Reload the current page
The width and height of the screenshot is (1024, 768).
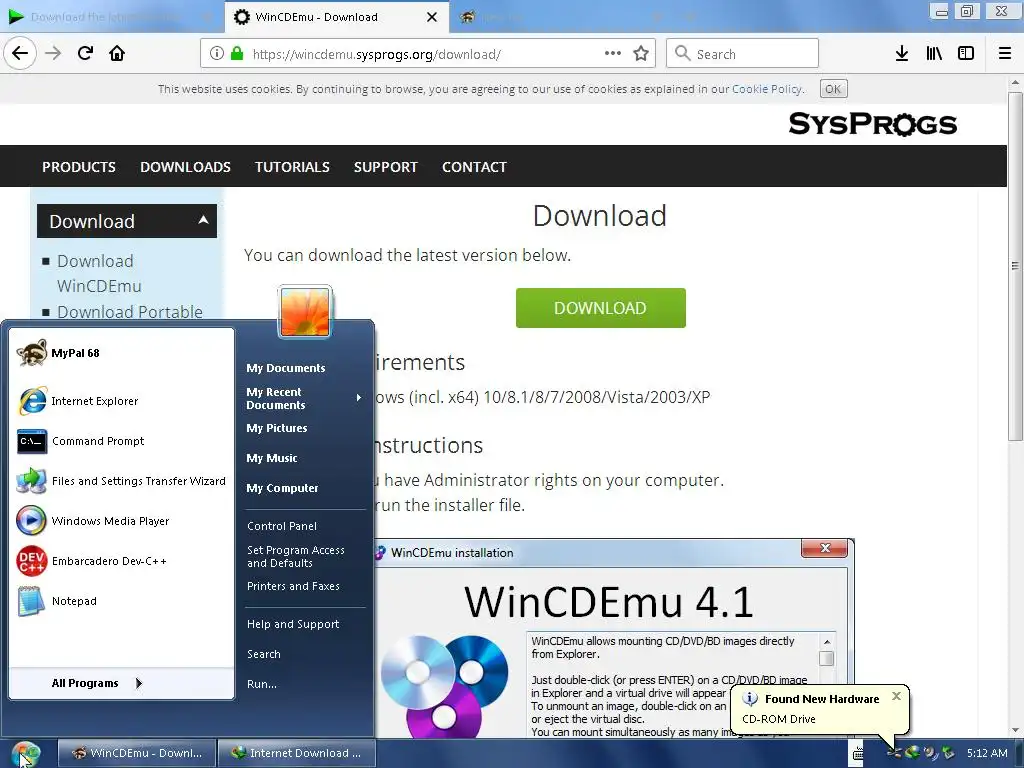point(85,54)
